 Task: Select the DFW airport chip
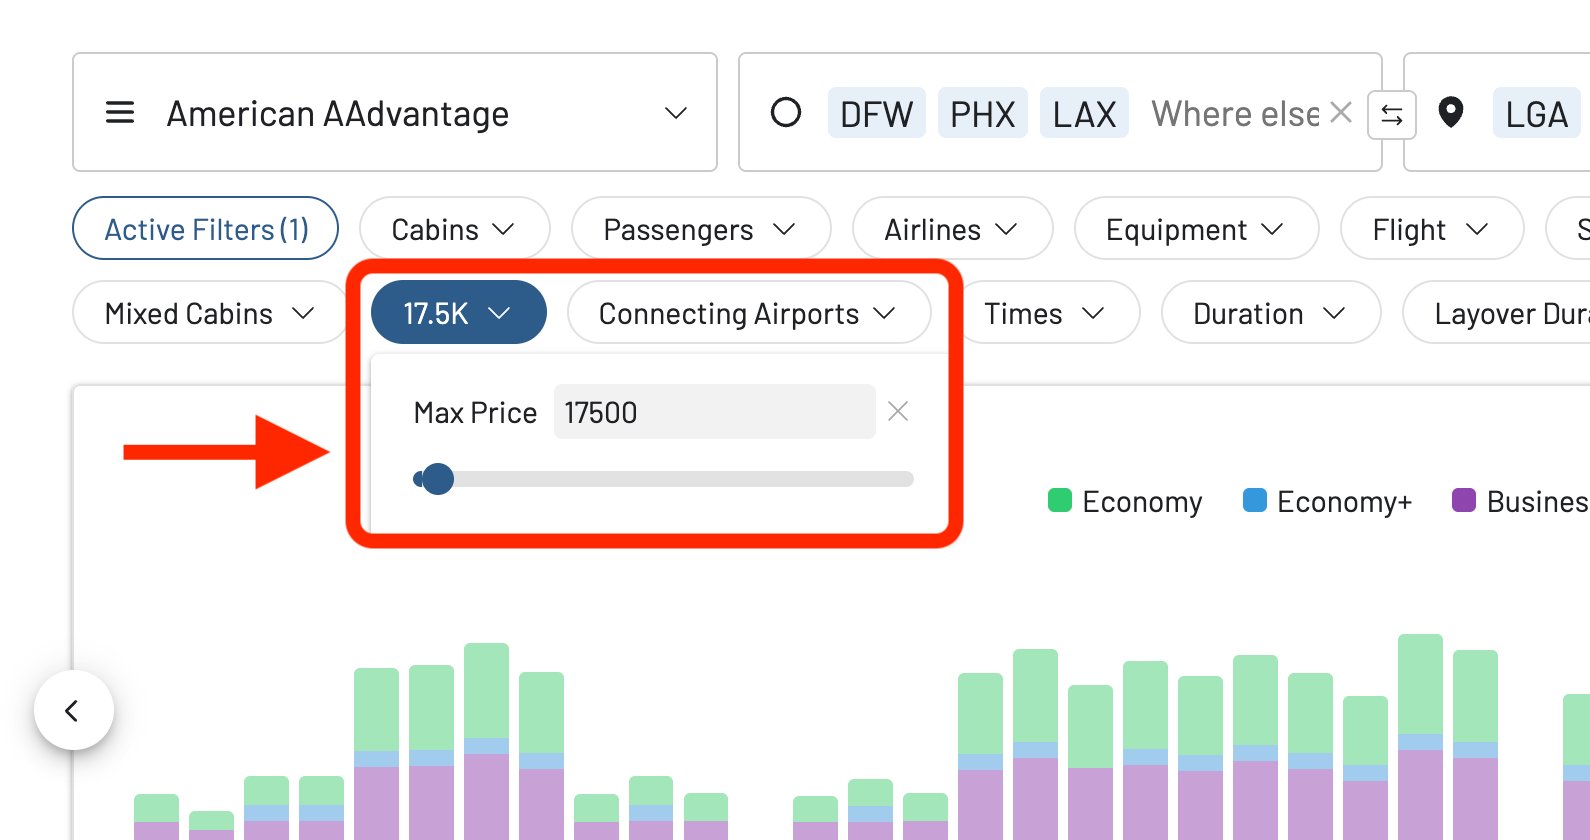click(876, 113)
